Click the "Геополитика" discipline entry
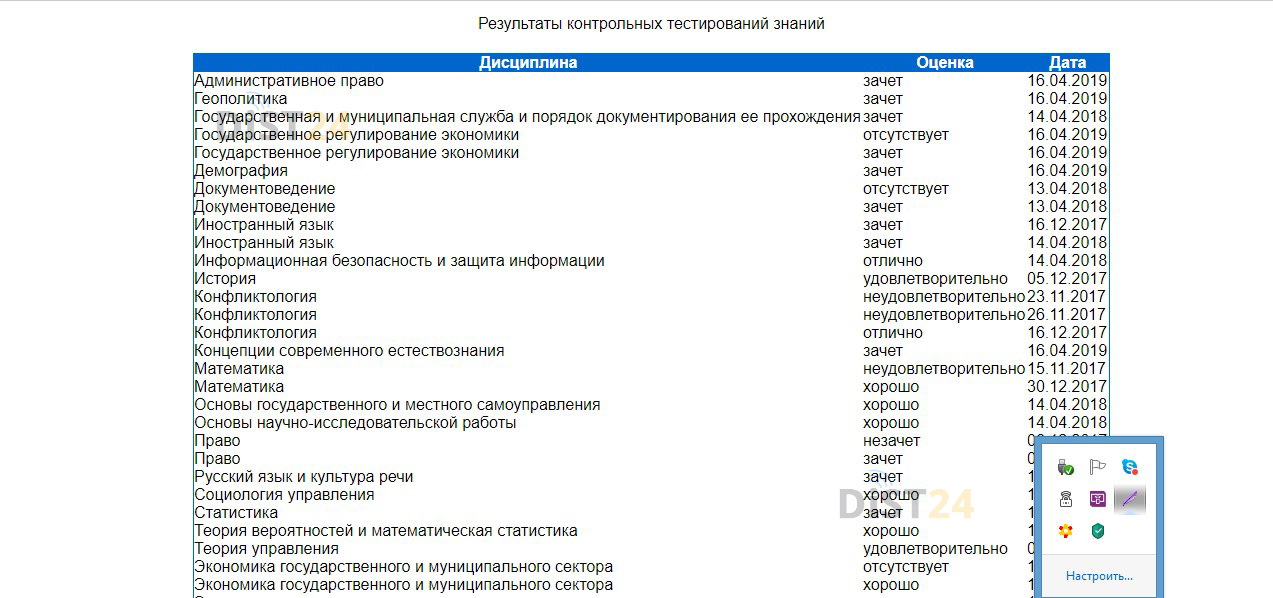 240,98
